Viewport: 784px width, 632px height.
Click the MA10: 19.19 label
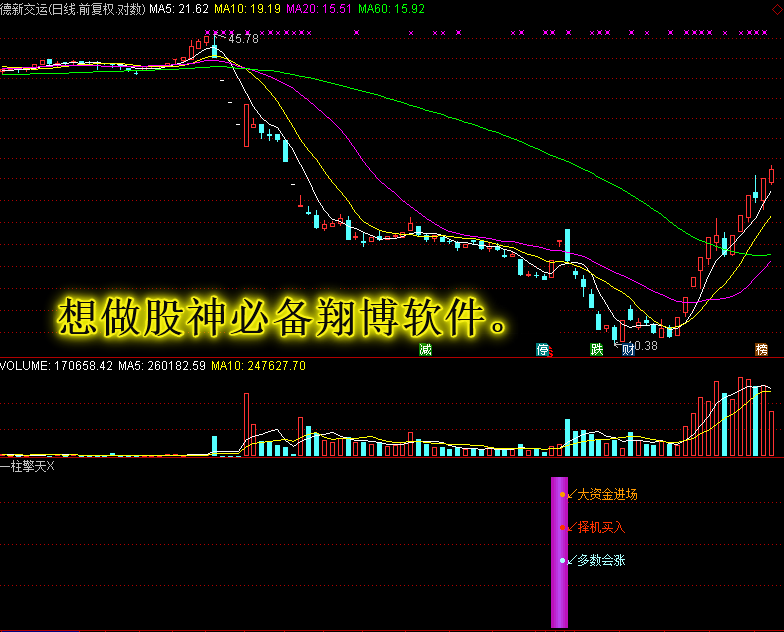pos(248,9)
